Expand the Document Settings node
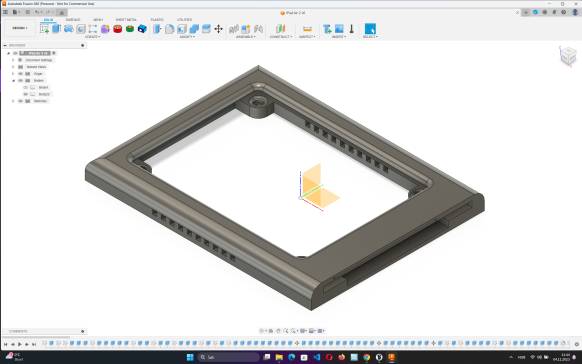This screenshot has height=364, width=582. [13, 60]
